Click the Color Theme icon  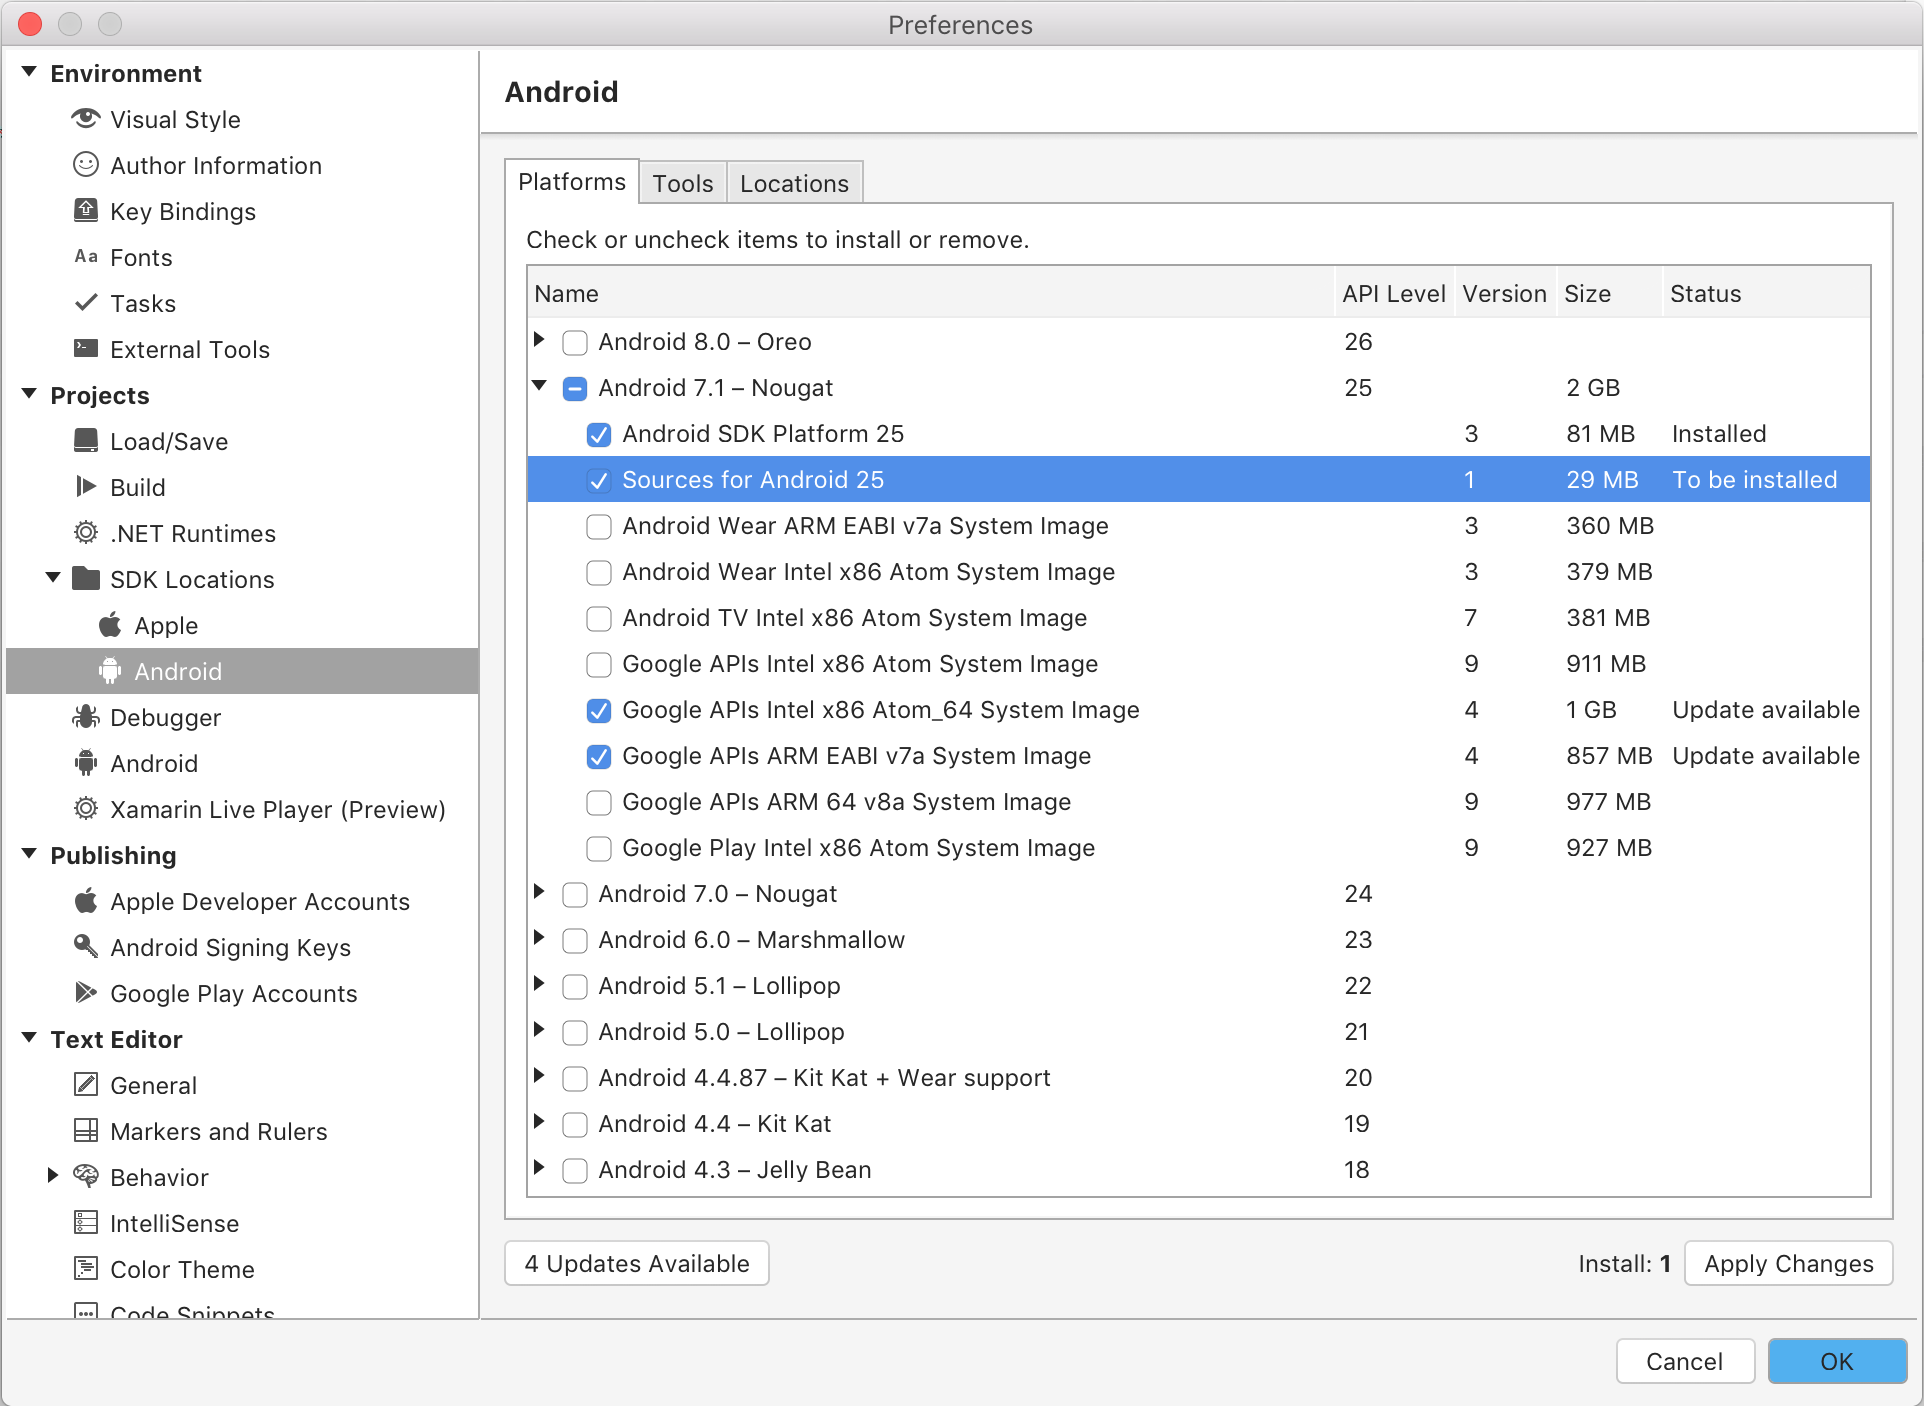pyautogui.click(x=86, y=1268)
